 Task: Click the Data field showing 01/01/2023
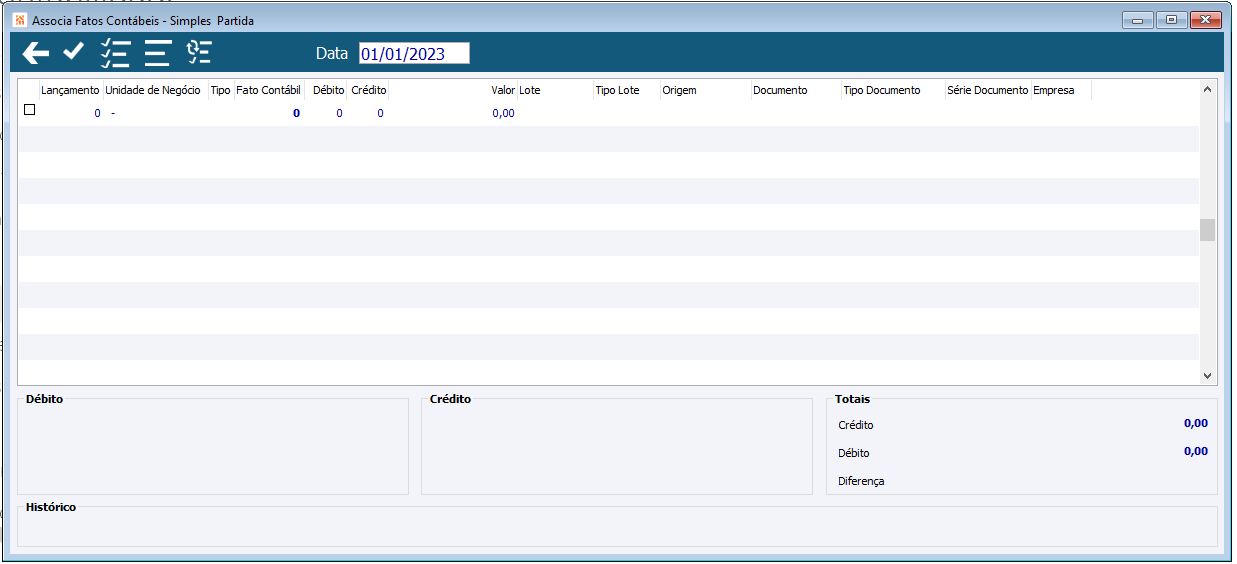coord(414,54)
